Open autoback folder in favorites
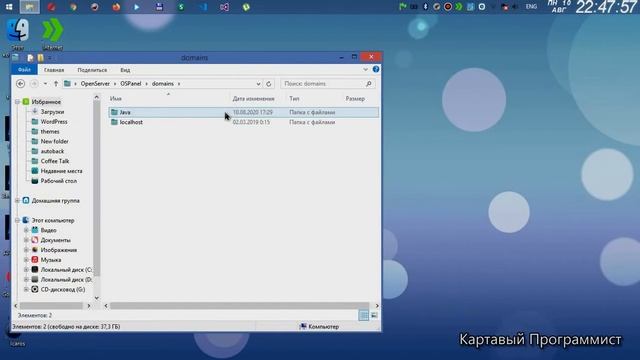The height and width of the screenshot is (360, 640). pyautogui.click(x=52, y=151)
